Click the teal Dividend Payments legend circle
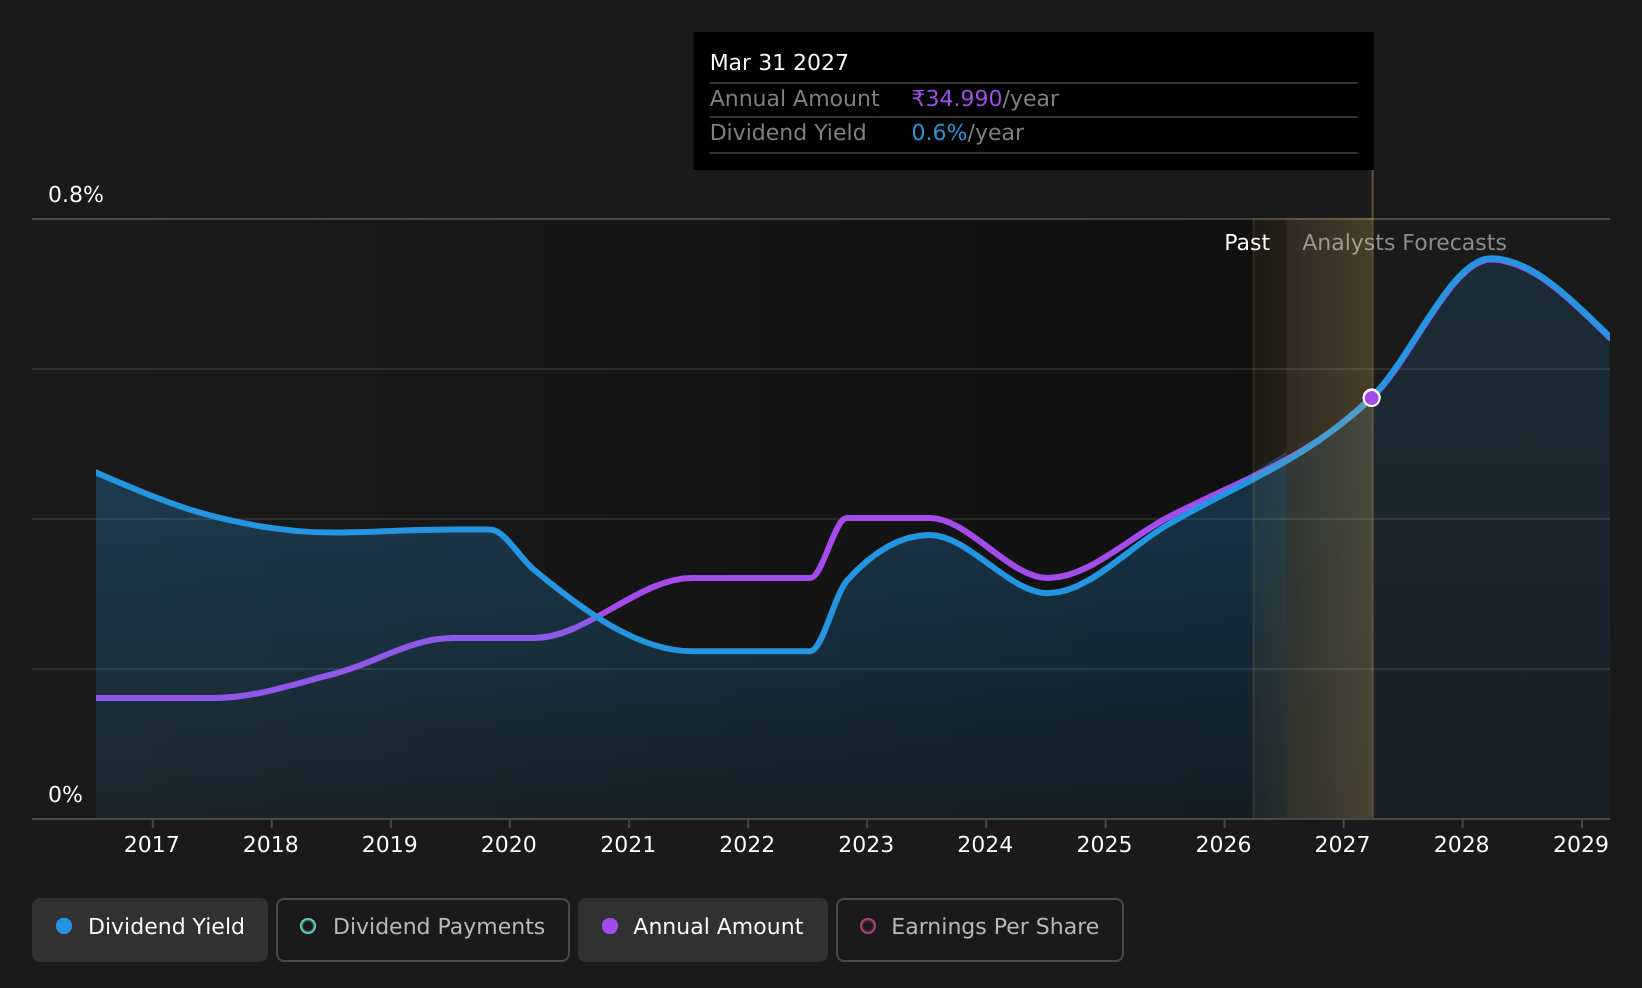This screenshot has width=1642, height=988. tap(308, 926)
